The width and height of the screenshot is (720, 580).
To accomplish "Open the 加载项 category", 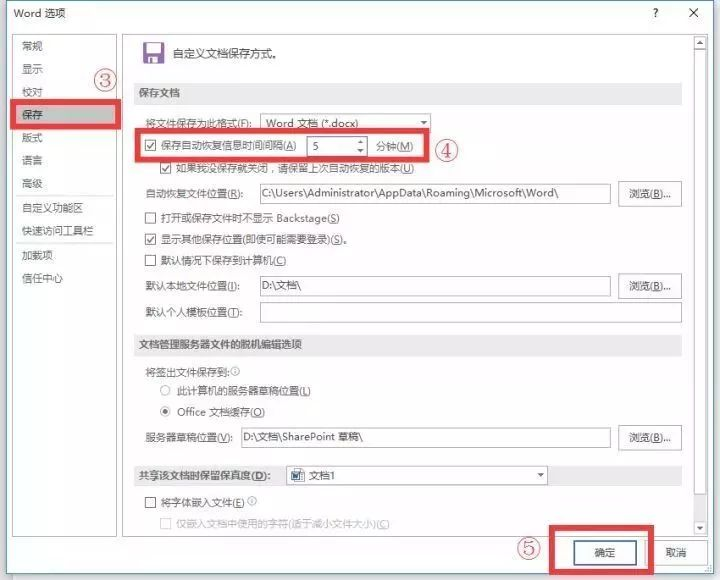I will 37,255.
